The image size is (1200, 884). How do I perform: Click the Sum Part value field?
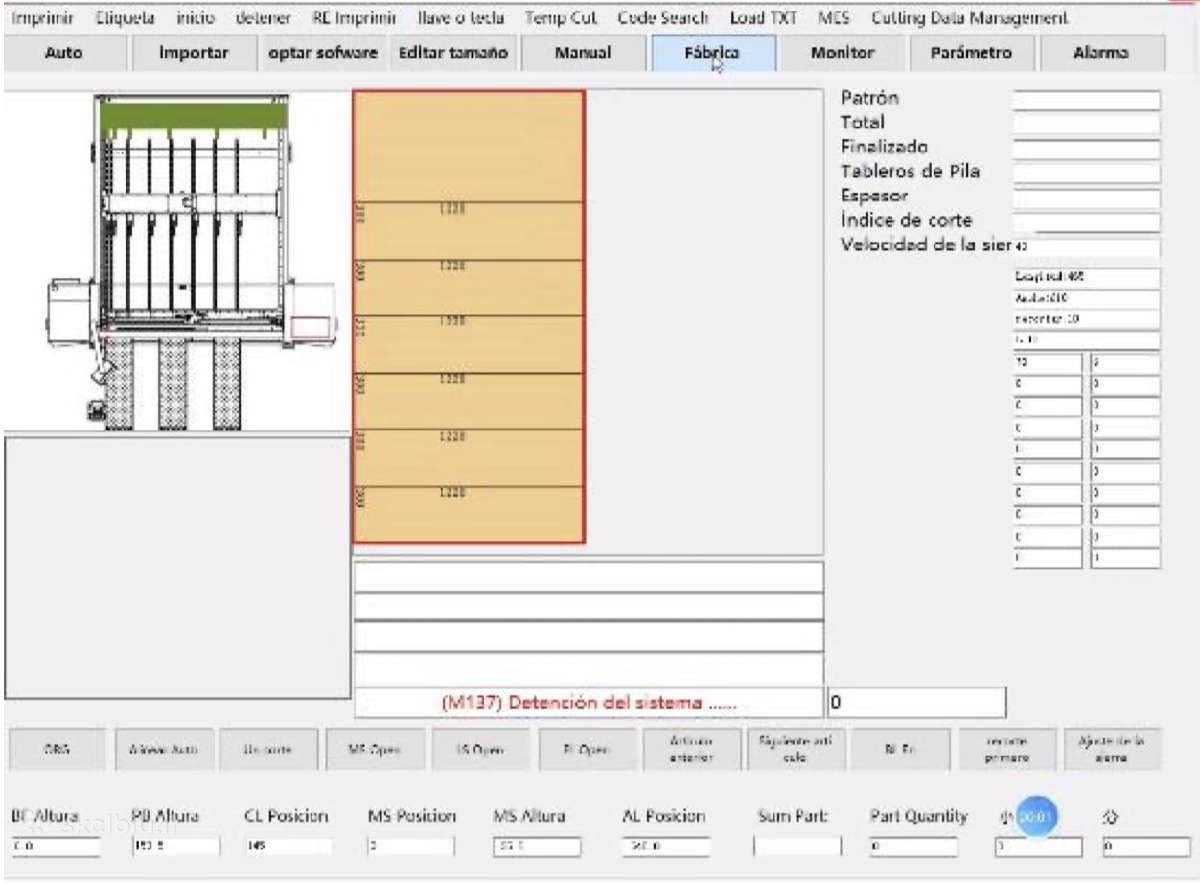[798, 847]
